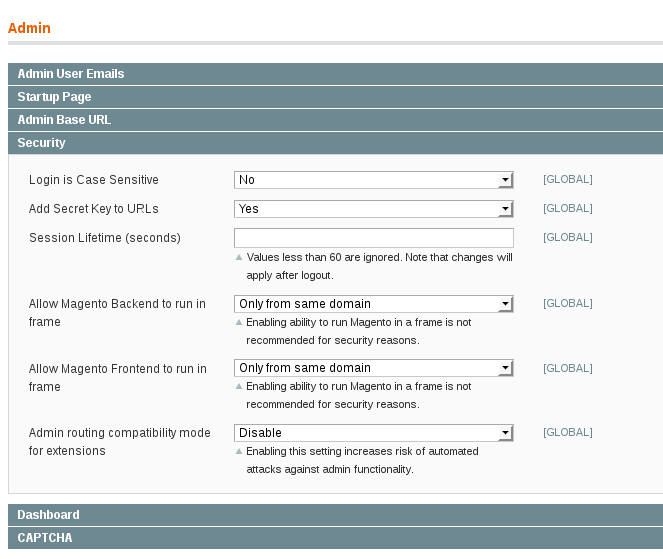Click note icon under Frontend frame dropdown
This screenshot has height=559, width=663.
pos(239,386)
